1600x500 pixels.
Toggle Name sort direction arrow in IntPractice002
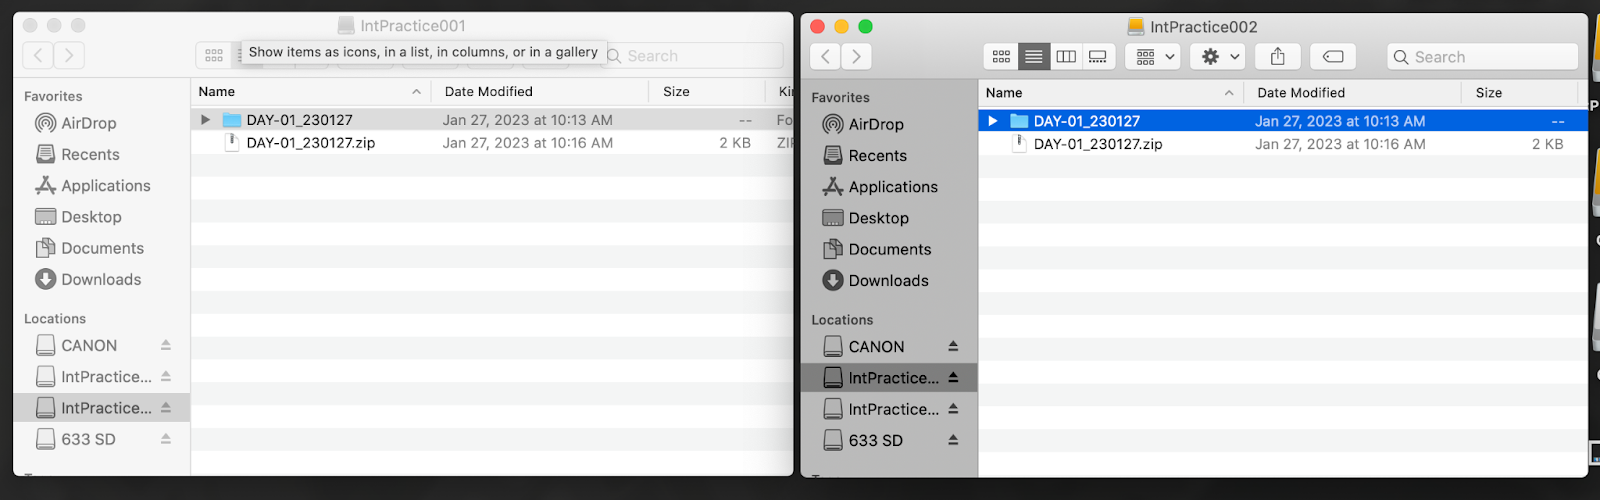1229,93
